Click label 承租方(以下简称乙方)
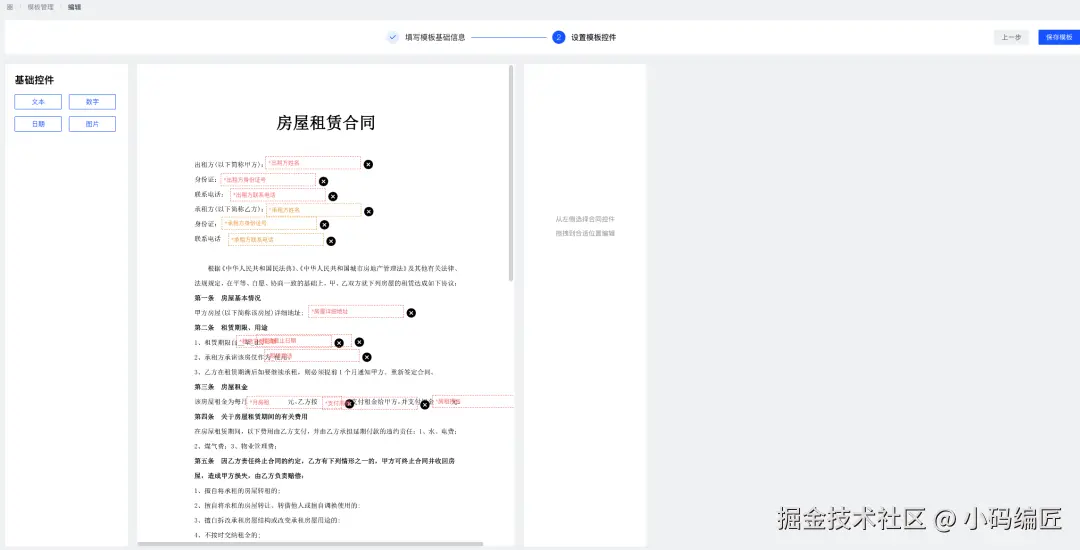 (x=229, y=209)
